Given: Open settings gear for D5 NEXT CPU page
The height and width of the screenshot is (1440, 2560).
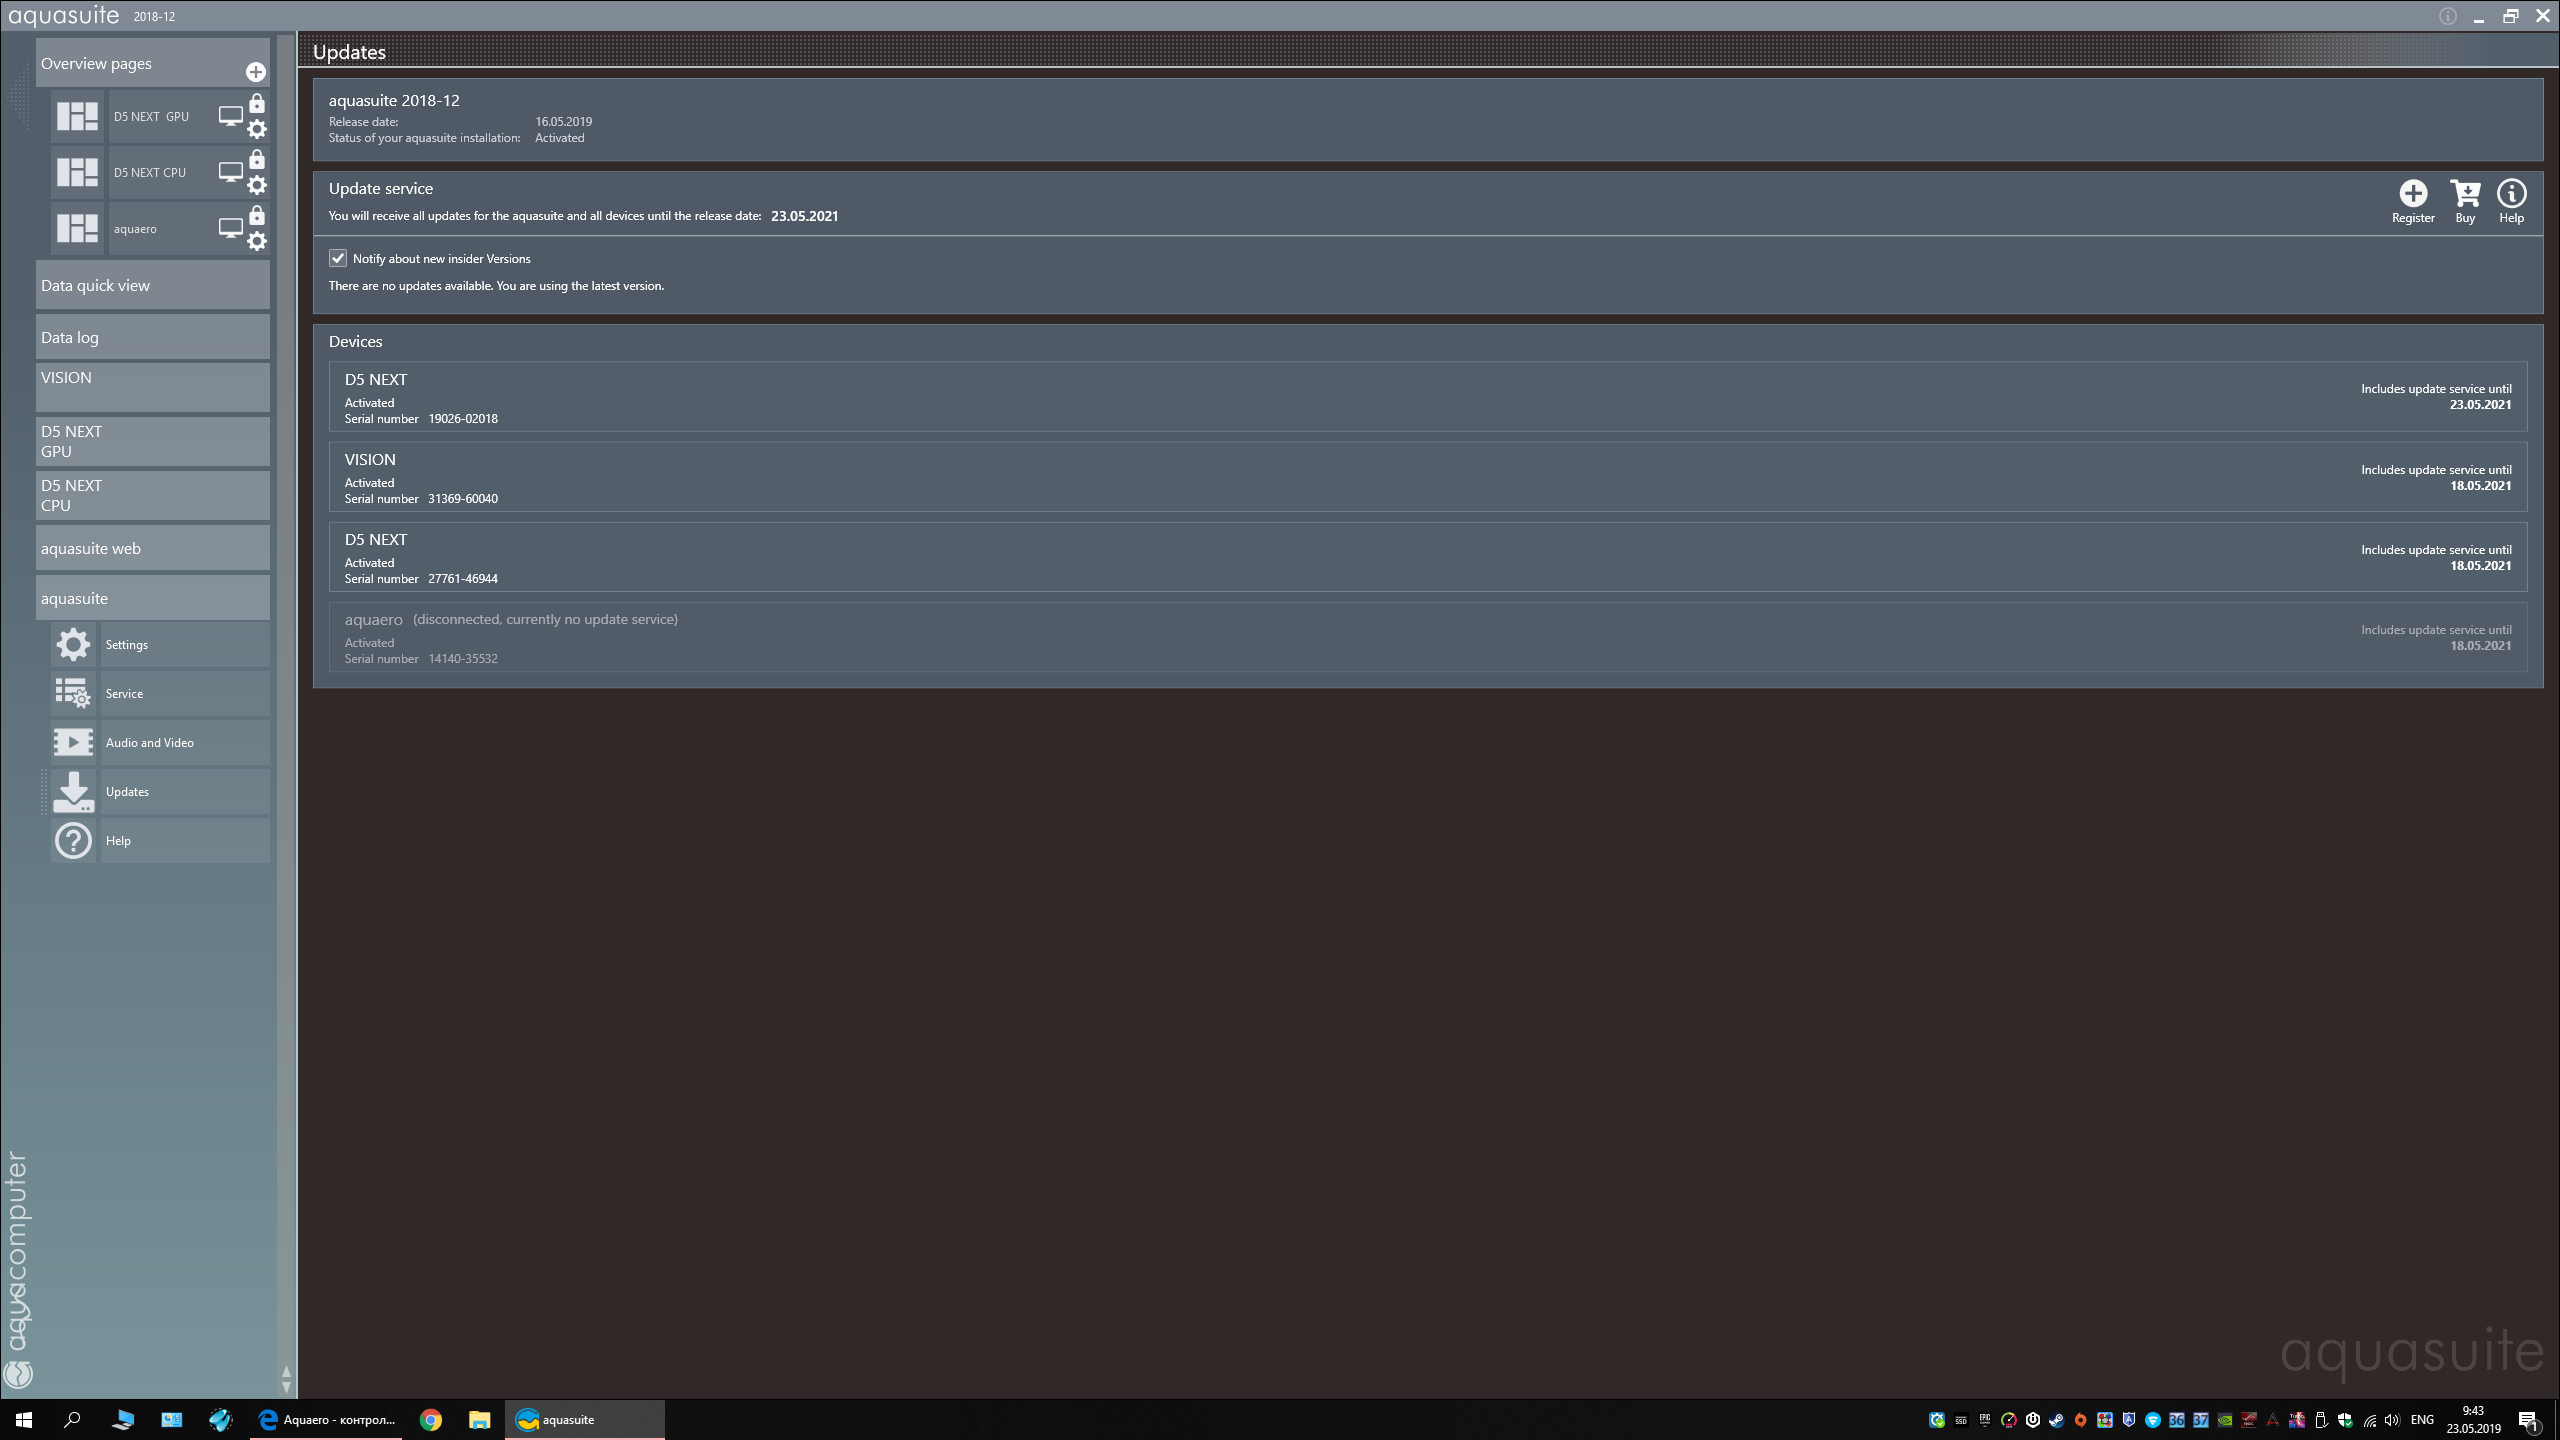Looking at the screenshot, I should (257, 185).
